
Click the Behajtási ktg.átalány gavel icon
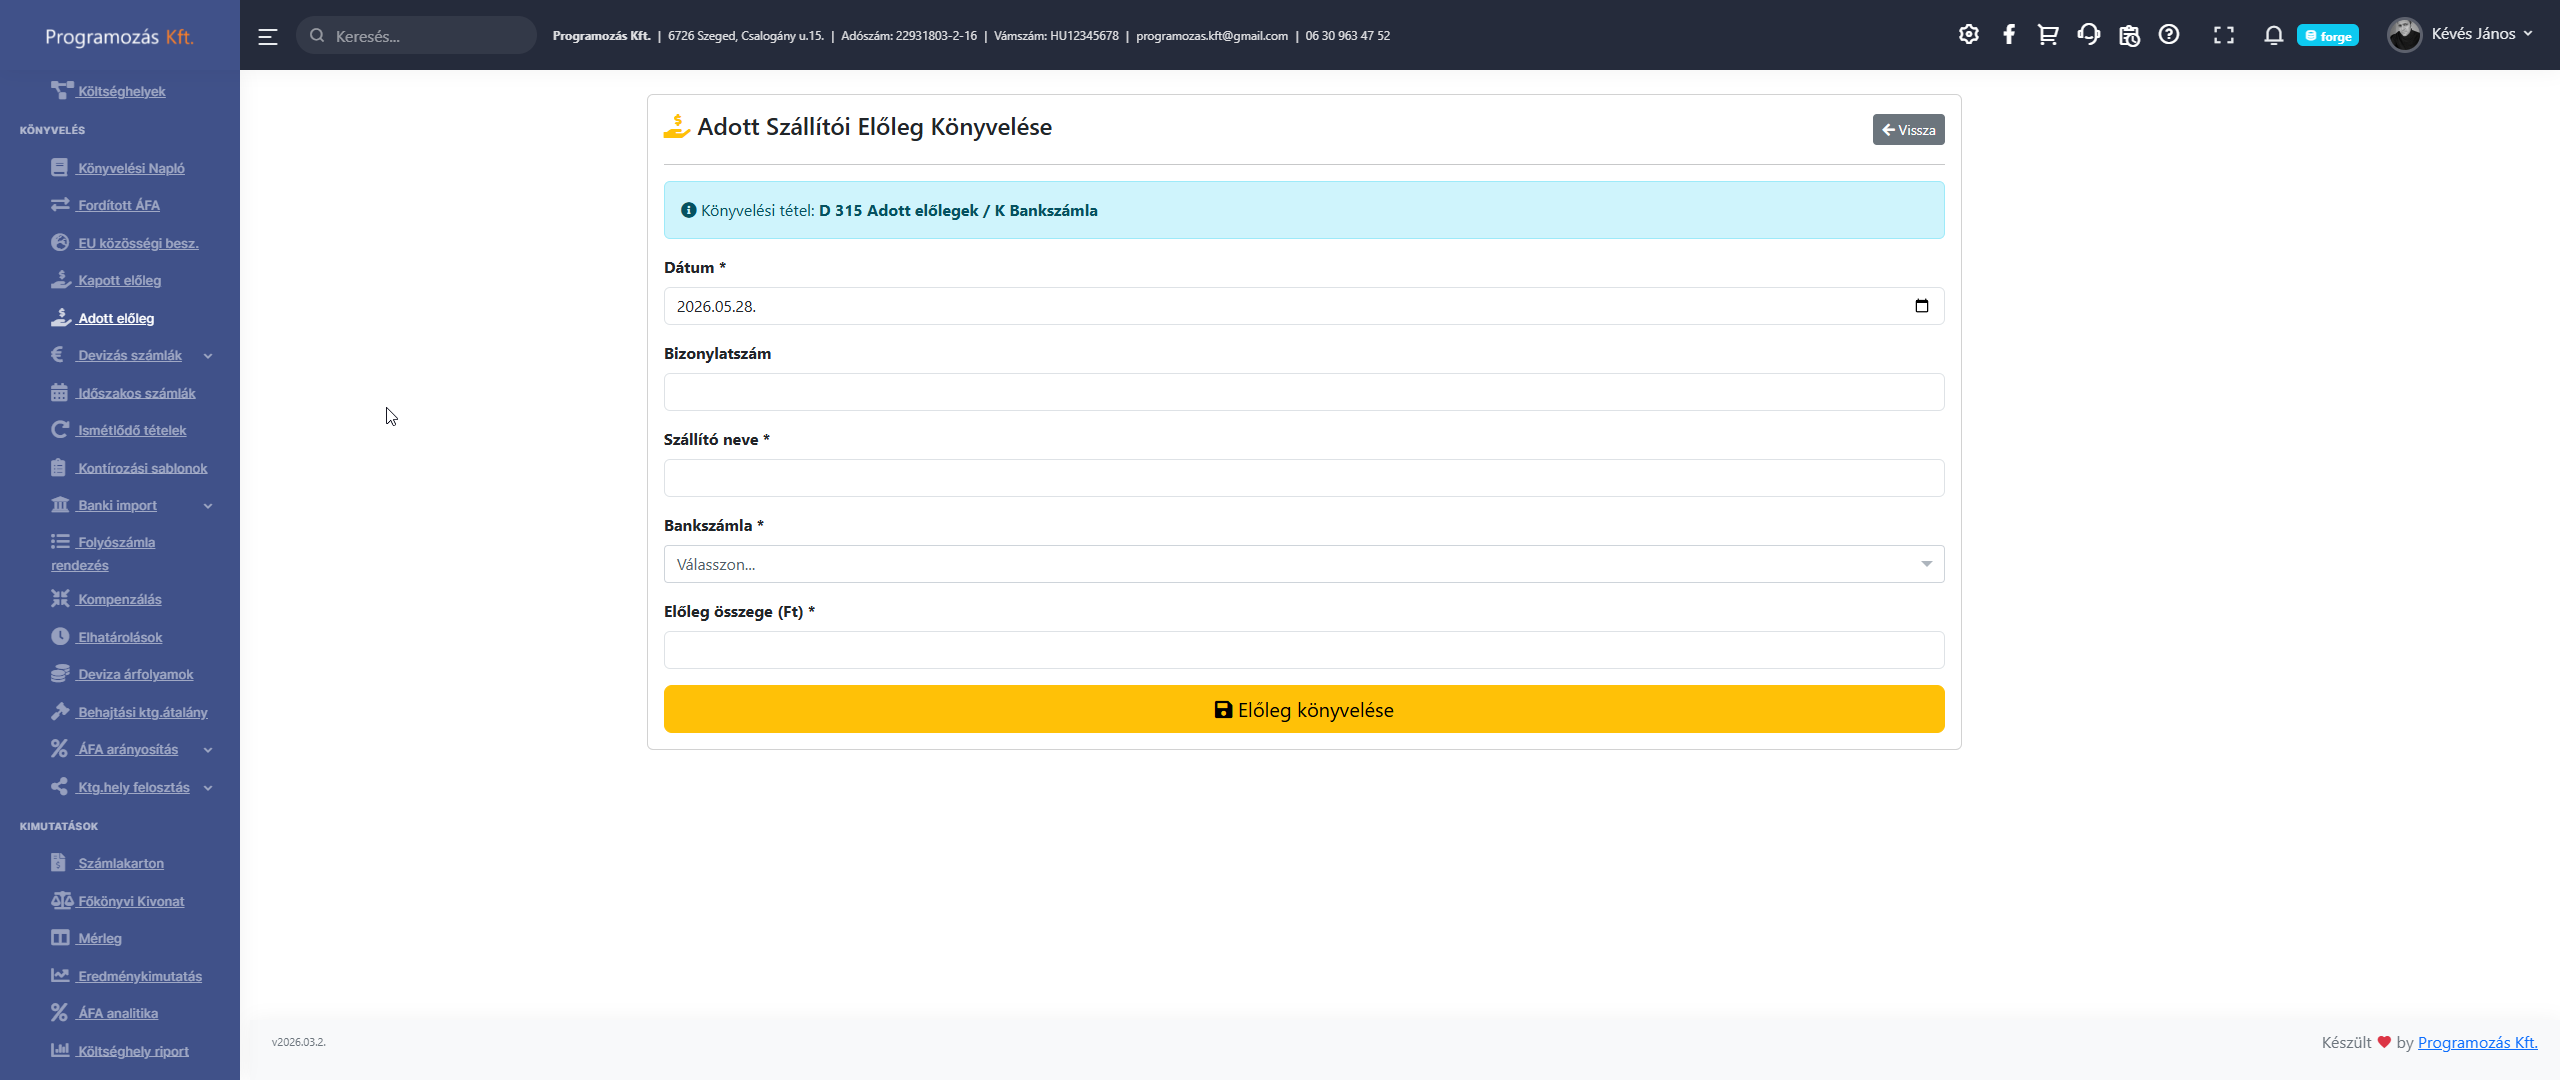click(60, 712)
